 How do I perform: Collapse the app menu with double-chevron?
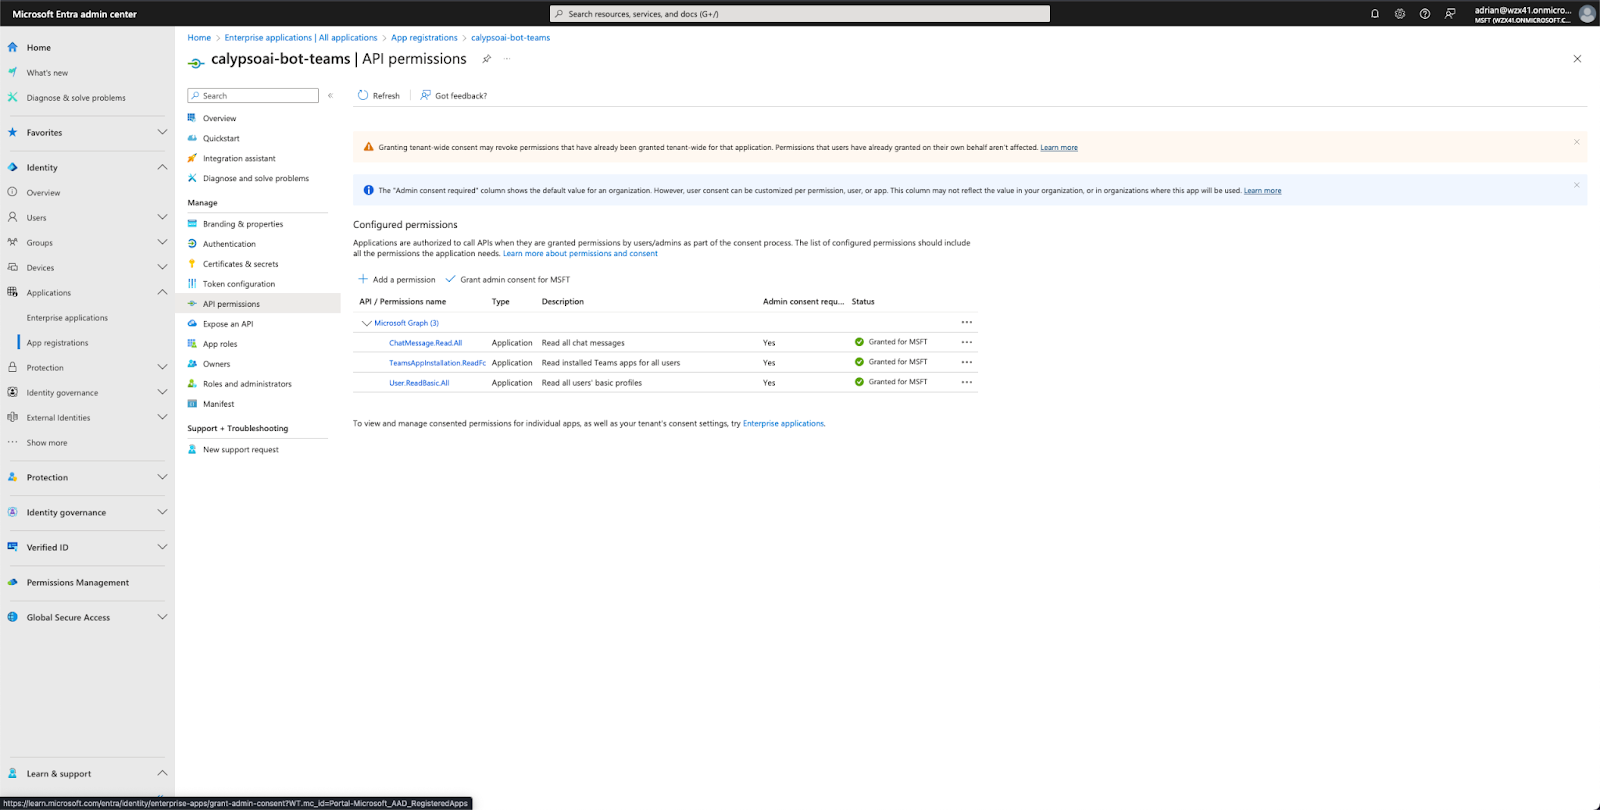point(330,96)
